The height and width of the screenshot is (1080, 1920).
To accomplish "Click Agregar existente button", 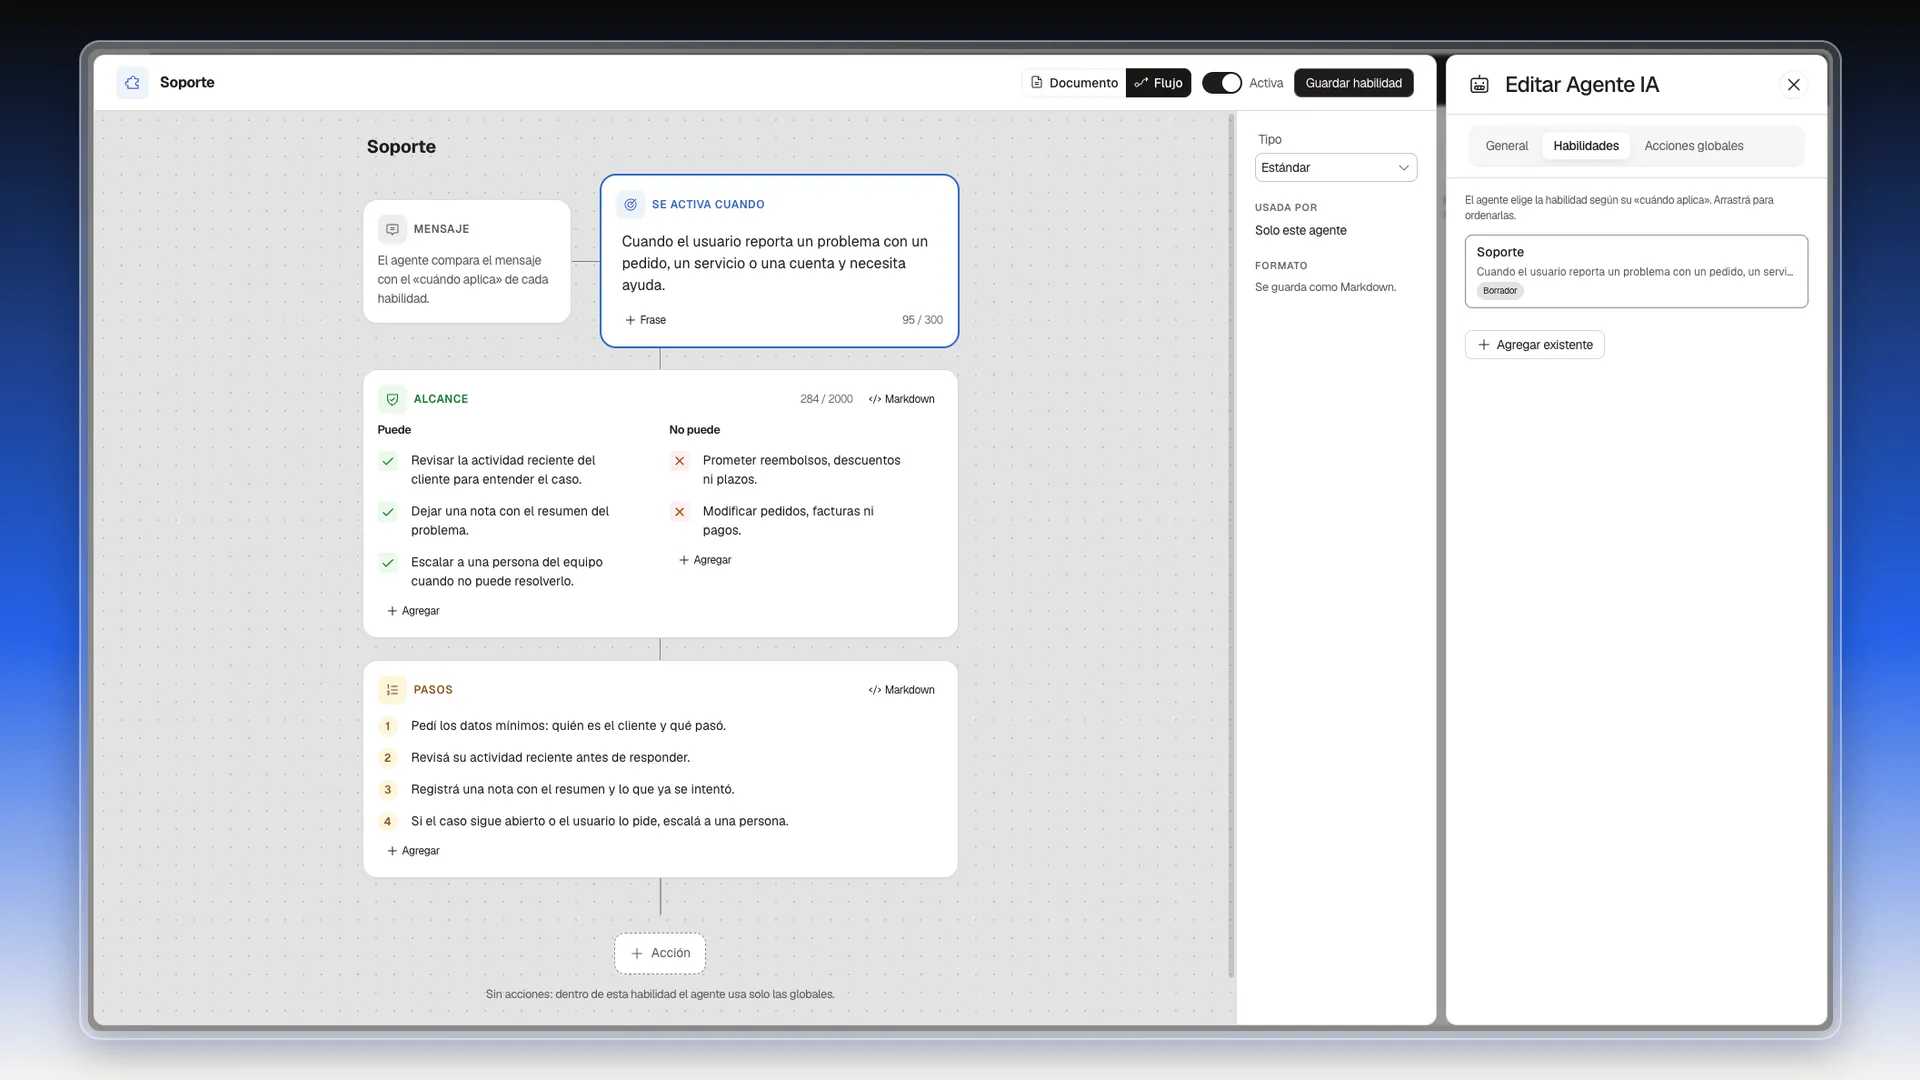I will [x=1535, y=345].
